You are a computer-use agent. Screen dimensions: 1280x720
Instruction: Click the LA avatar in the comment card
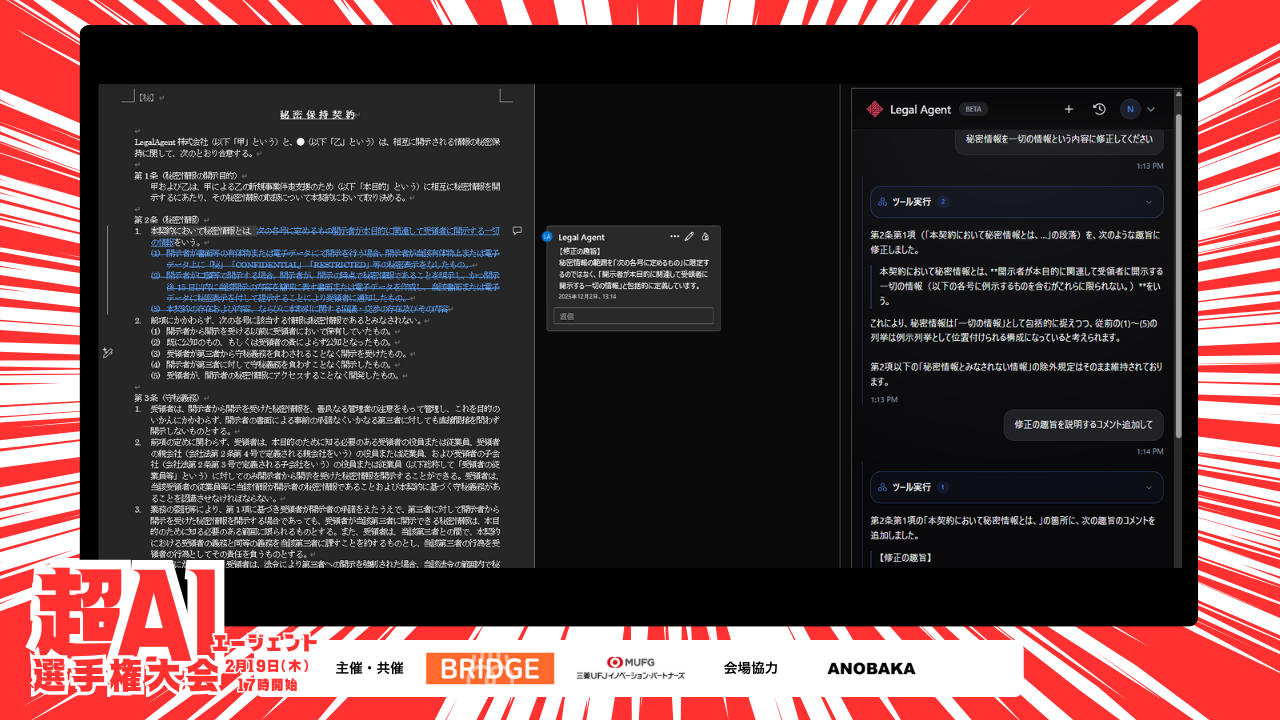(547, 237)
